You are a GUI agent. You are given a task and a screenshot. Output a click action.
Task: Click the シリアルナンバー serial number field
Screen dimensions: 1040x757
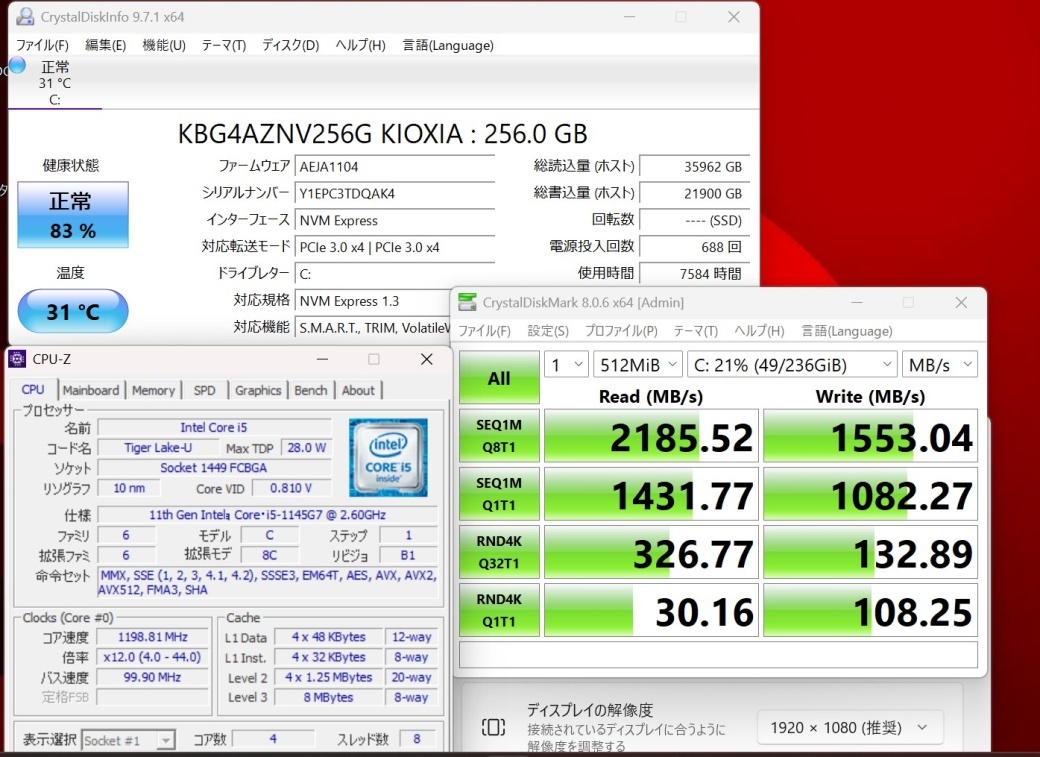394,194
